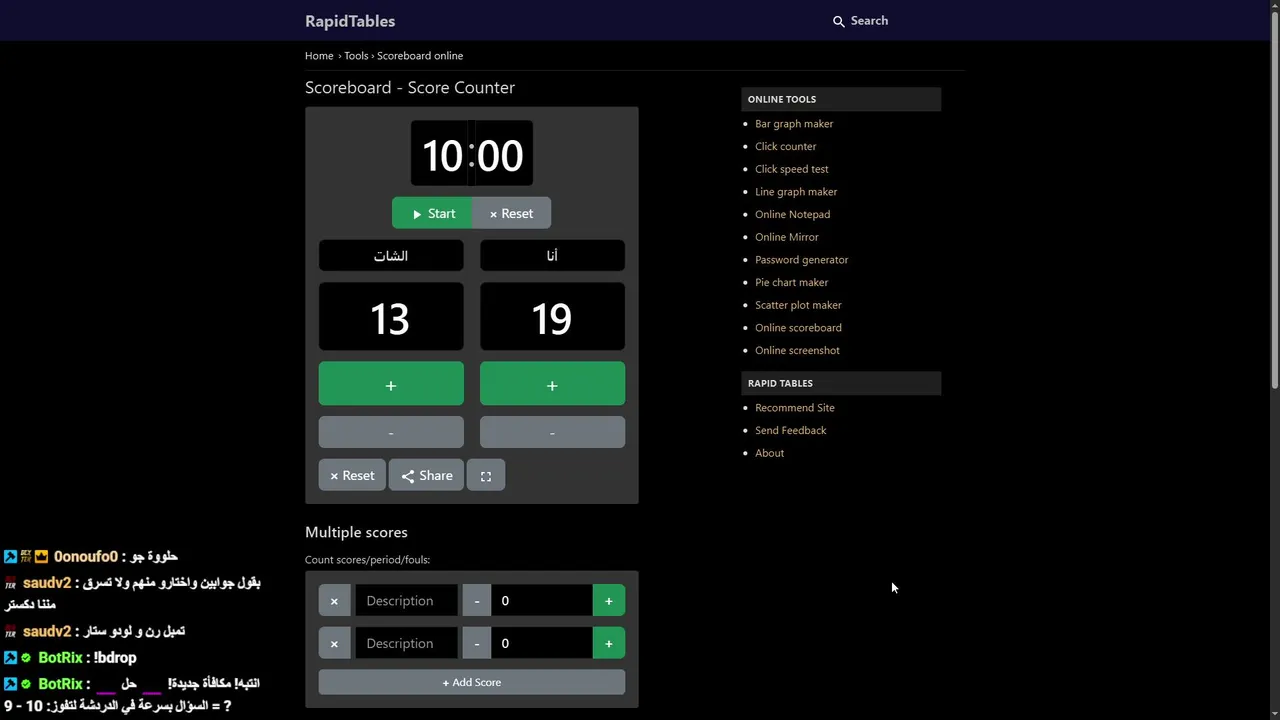Subtract a point from الشات team
Viewport: 1280px width, 720px height.
tap(391, 432)
